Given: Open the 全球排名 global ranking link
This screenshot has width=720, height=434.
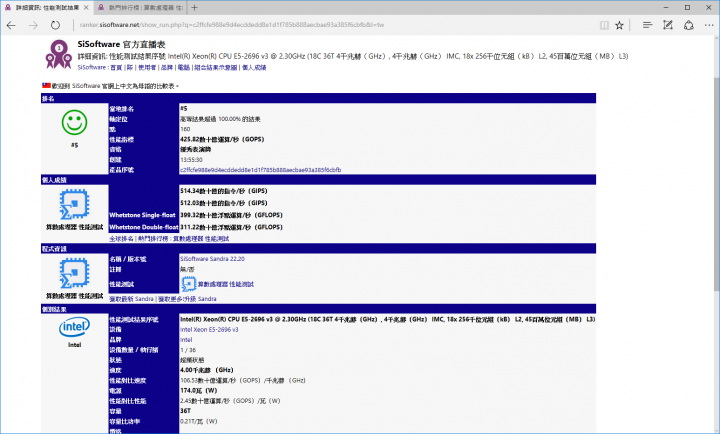Looking at the screenshot, I should coord(121,239).
